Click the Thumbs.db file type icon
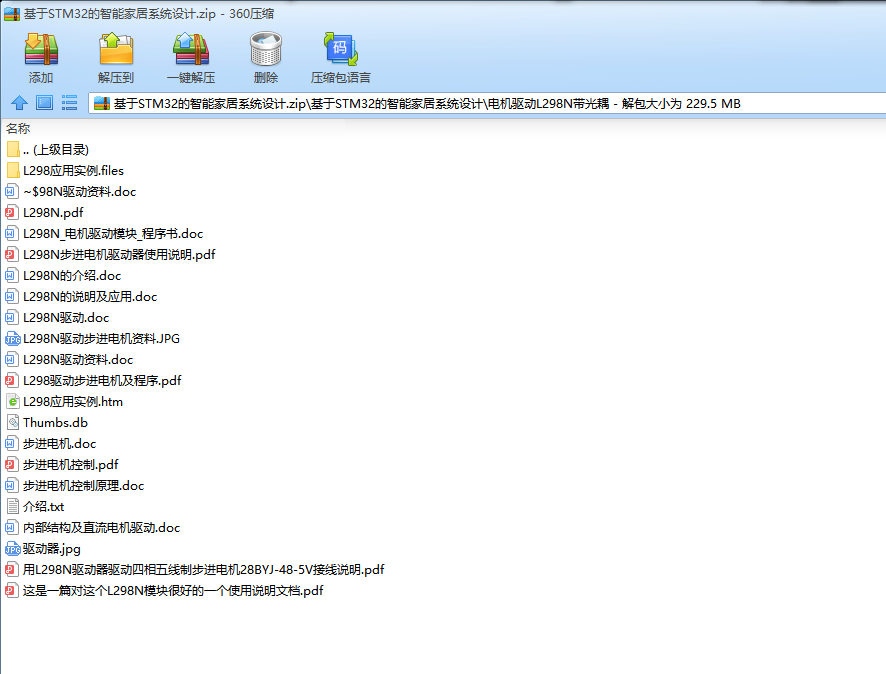Screen dimensions: 886x674 click(12, 423)
